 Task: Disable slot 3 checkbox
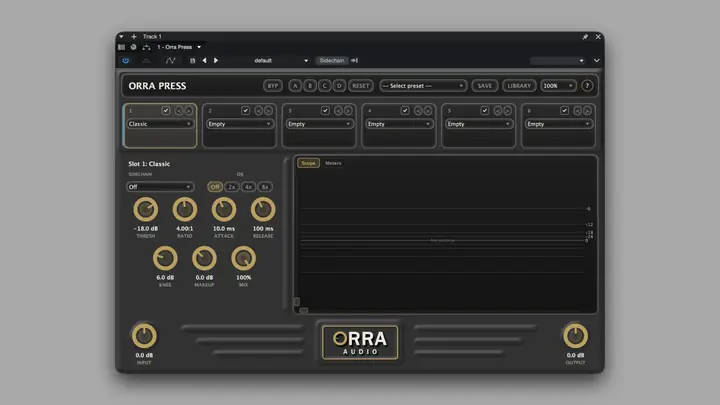pyautogui.click(x=325, y=111)
